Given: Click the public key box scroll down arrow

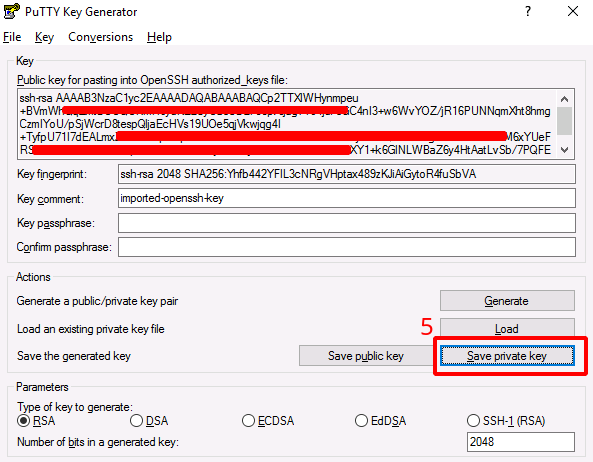Looking at the screenshot, I should 565,150.
